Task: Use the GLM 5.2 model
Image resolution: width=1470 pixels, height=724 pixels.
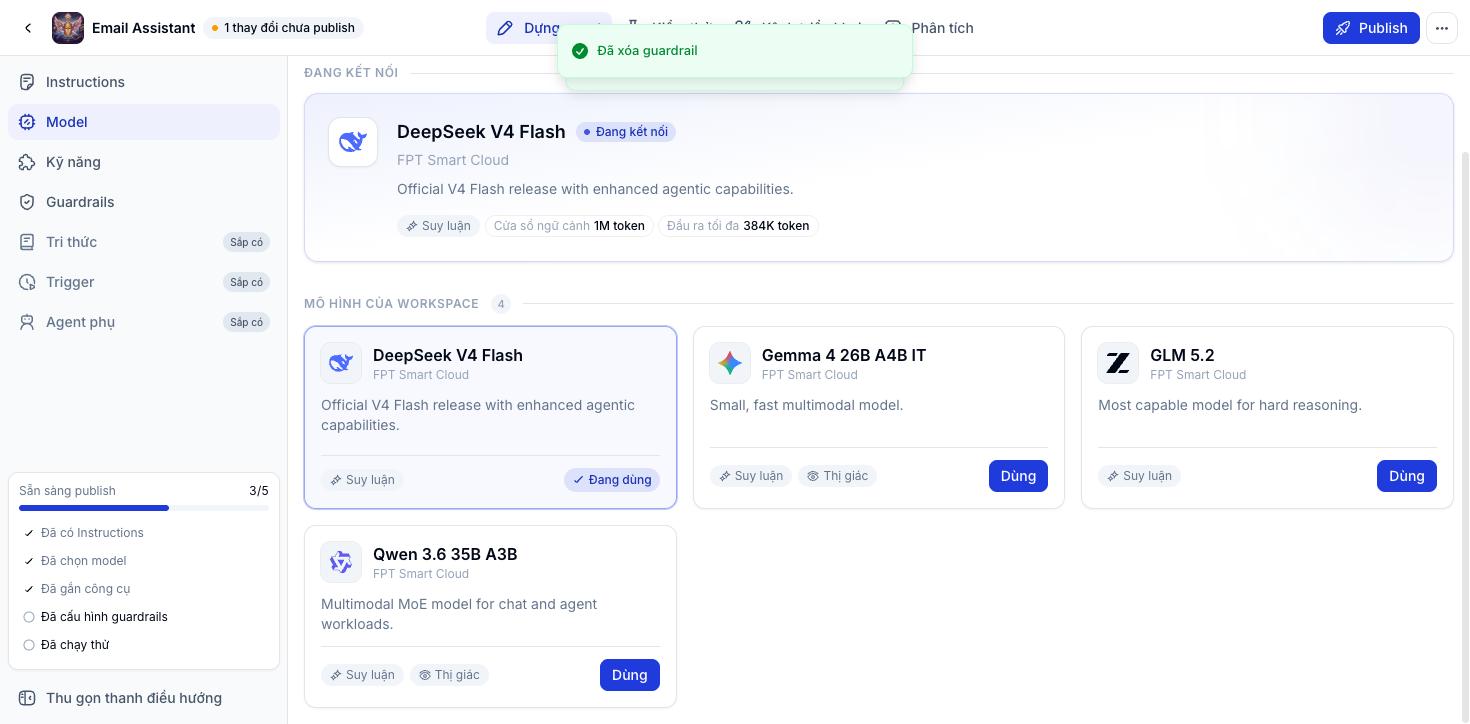Action: [1407, 476]
